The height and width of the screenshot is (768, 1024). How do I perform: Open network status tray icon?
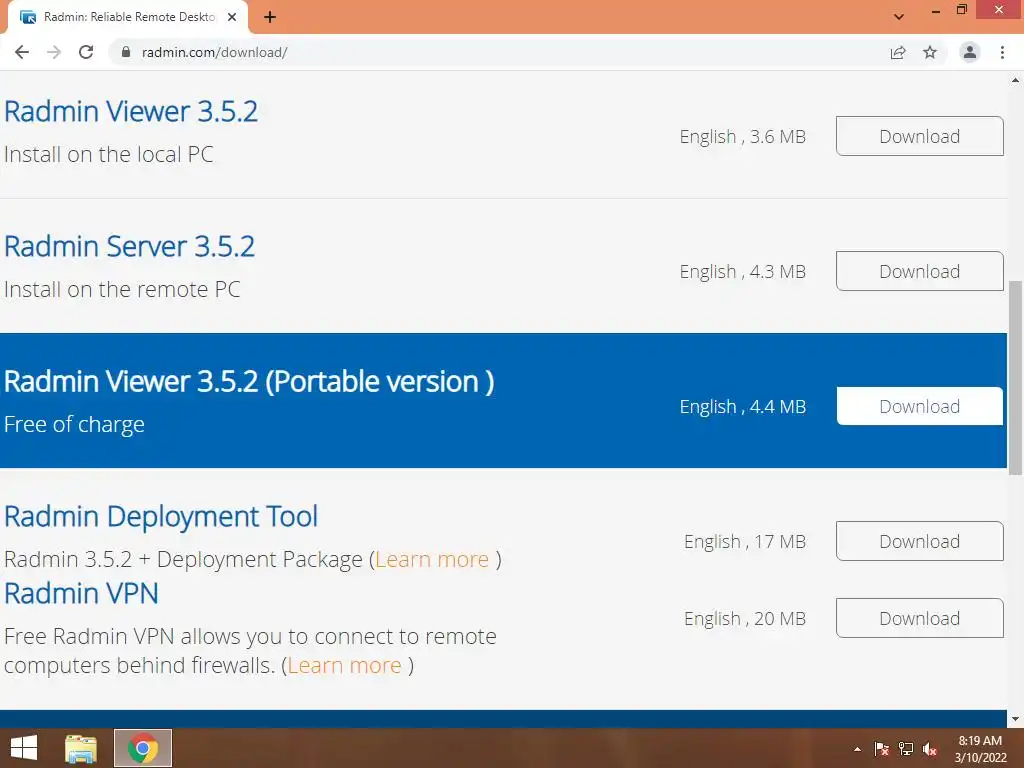click(x=906, y=749)
